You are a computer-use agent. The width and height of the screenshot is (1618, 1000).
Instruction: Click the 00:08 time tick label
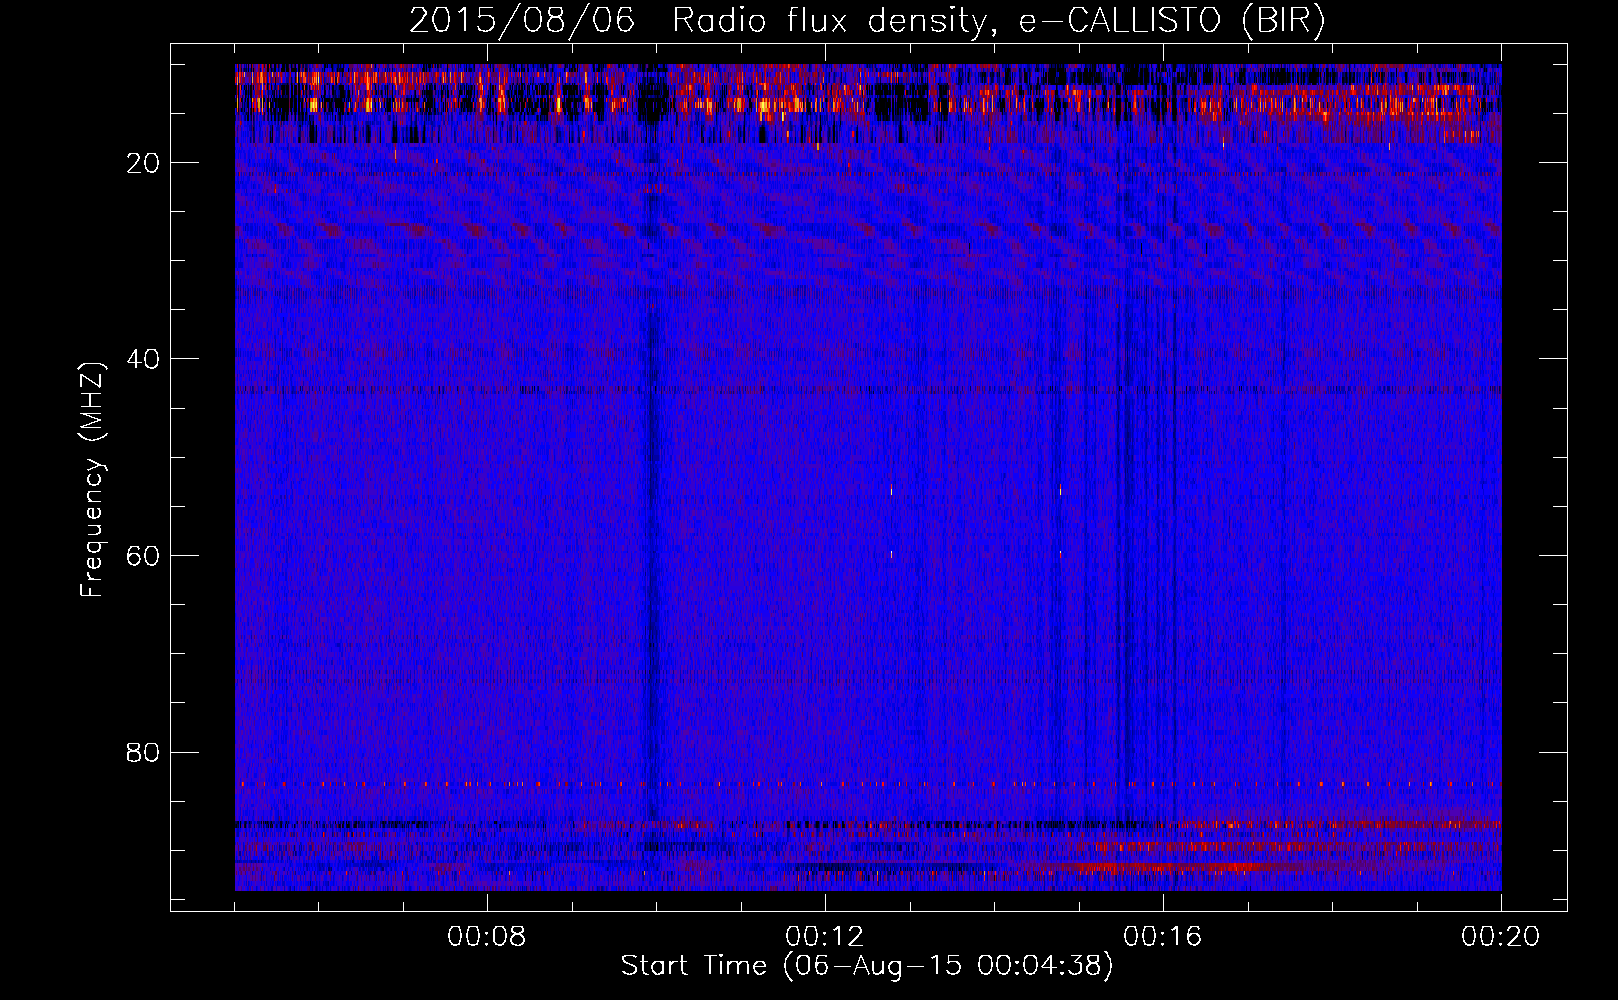tap(487, 937)
